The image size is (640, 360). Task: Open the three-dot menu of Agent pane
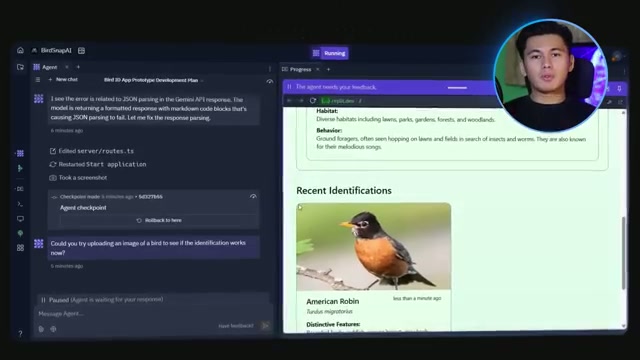[270, 69]
